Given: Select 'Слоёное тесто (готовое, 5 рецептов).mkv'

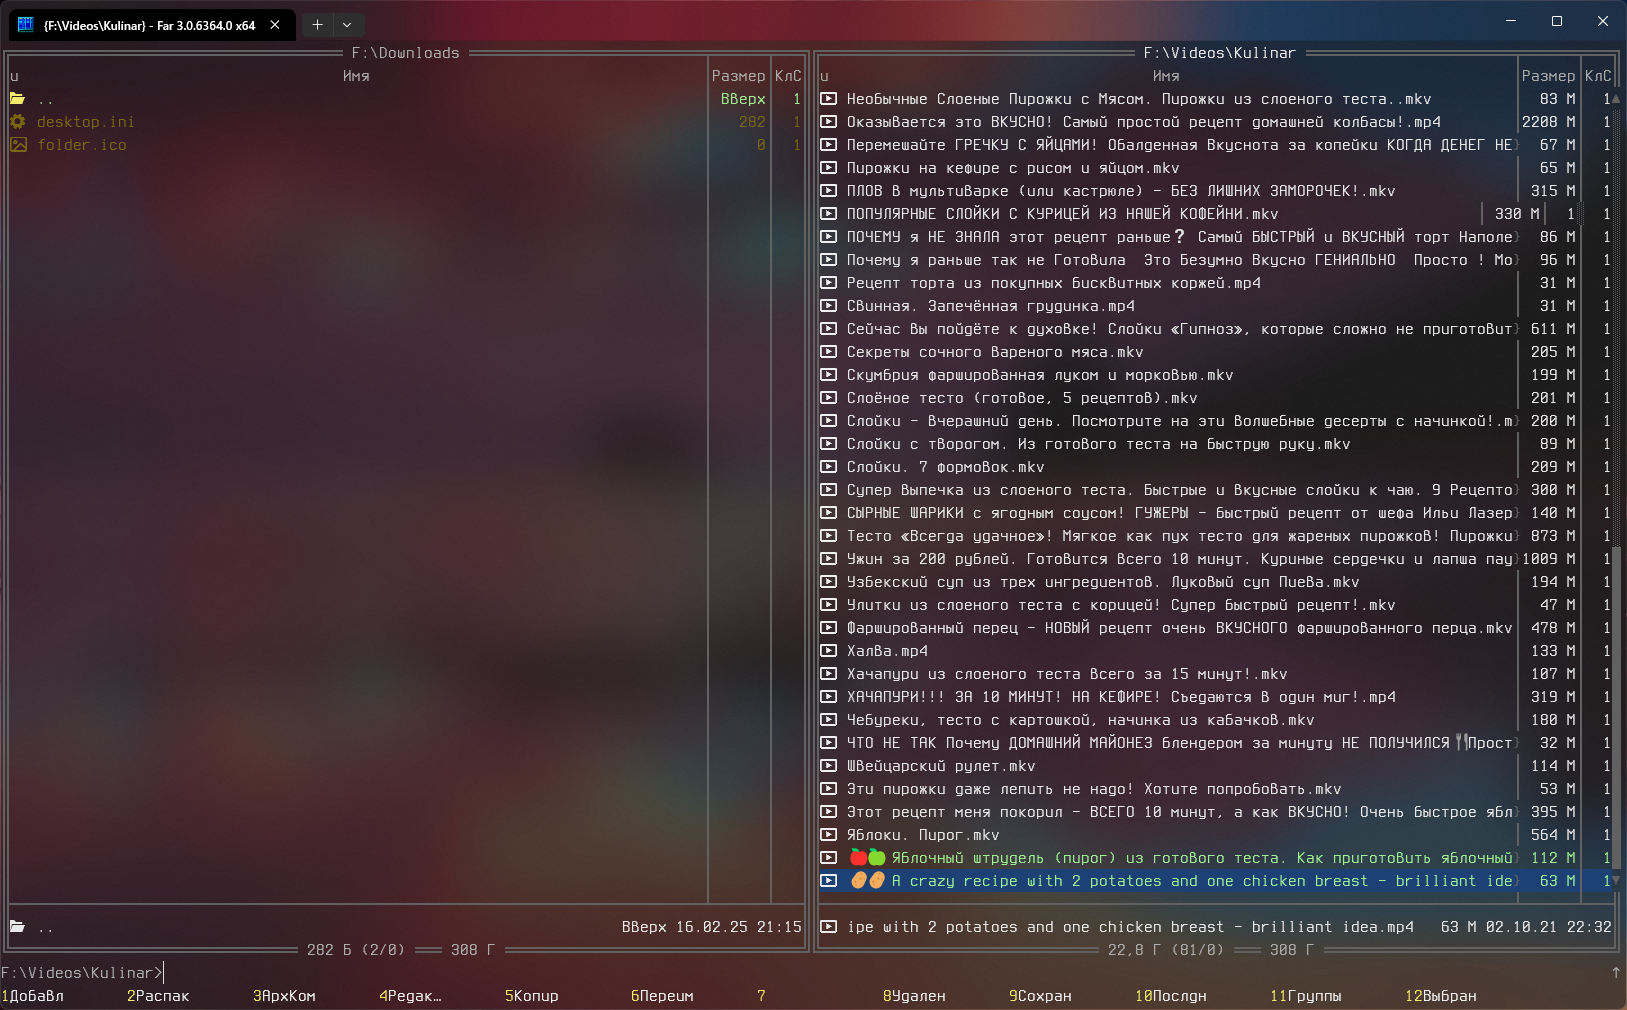Looking at the screenshot, I should (x=1022, y=398).
